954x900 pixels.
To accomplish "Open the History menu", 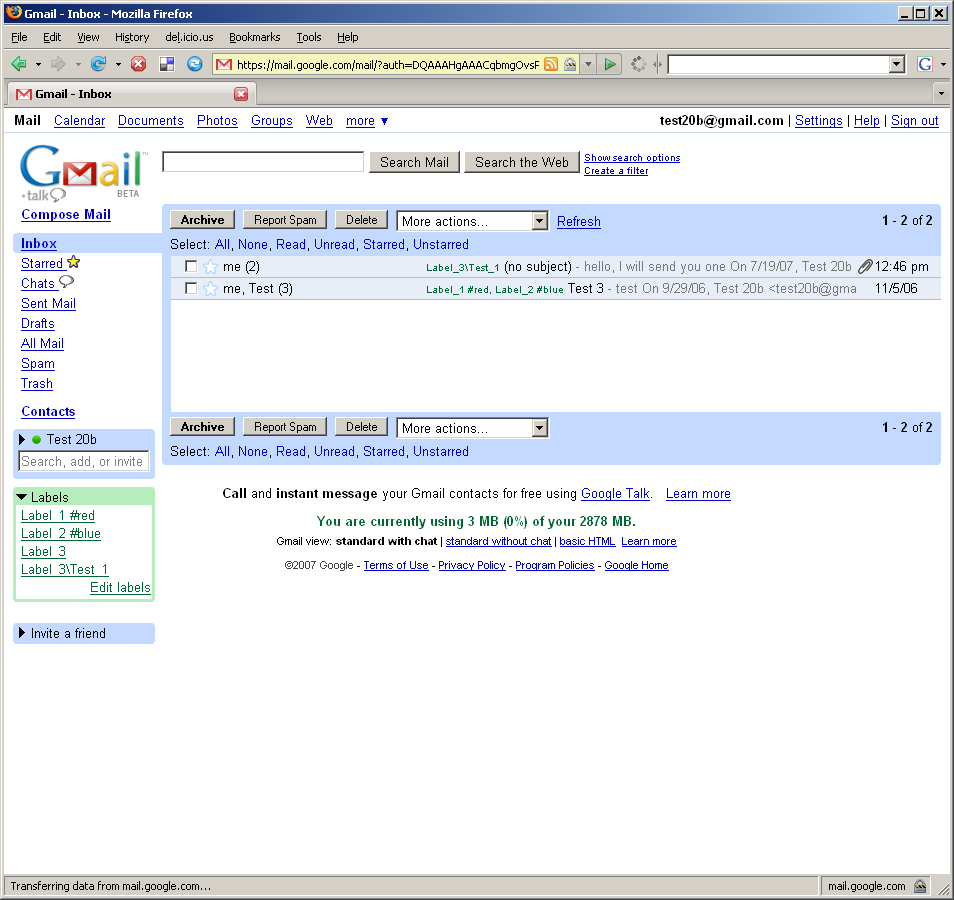I will click(132, 37).
